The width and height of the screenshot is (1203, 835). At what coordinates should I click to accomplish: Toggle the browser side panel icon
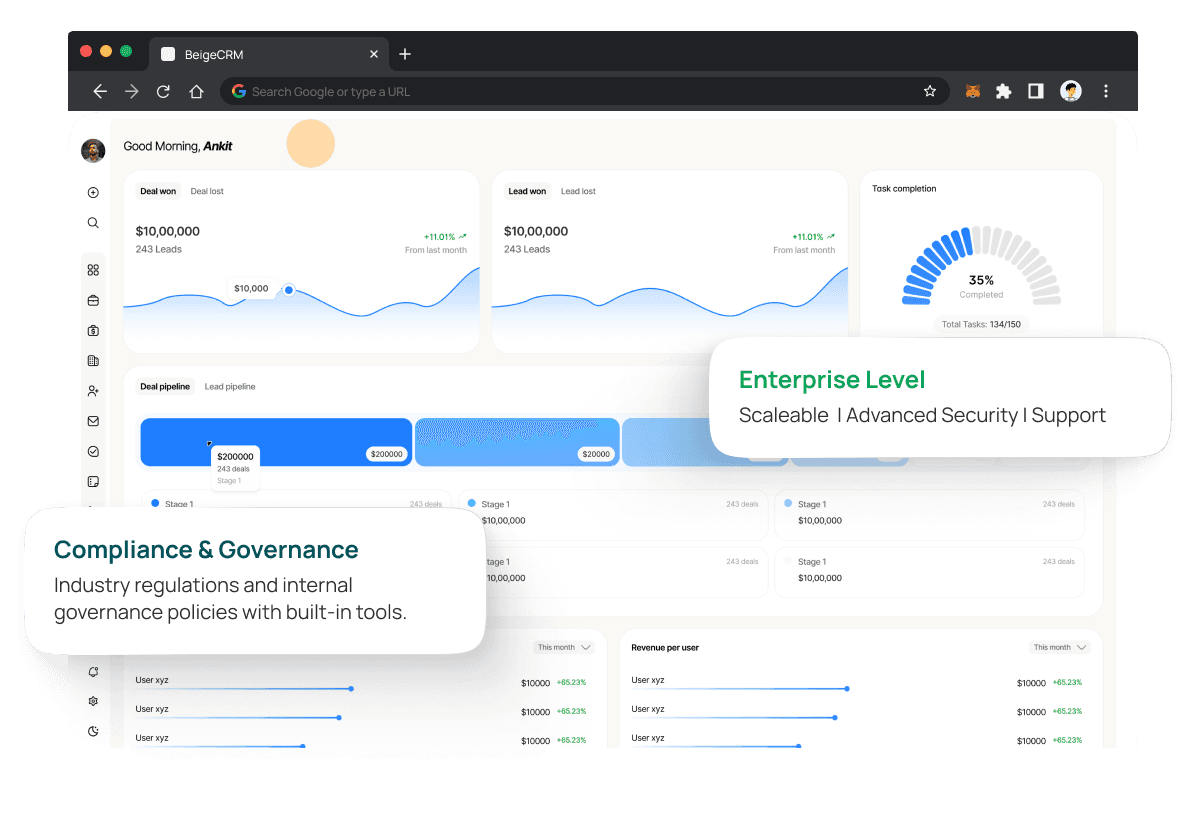pyautogui.click(x=1036, y=91)
